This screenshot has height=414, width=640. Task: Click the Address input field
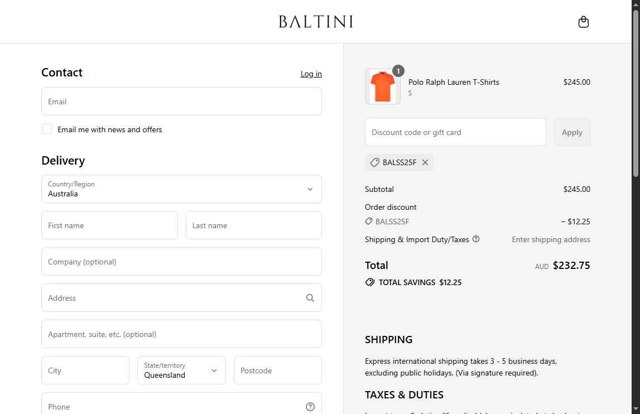coord(181,298)
